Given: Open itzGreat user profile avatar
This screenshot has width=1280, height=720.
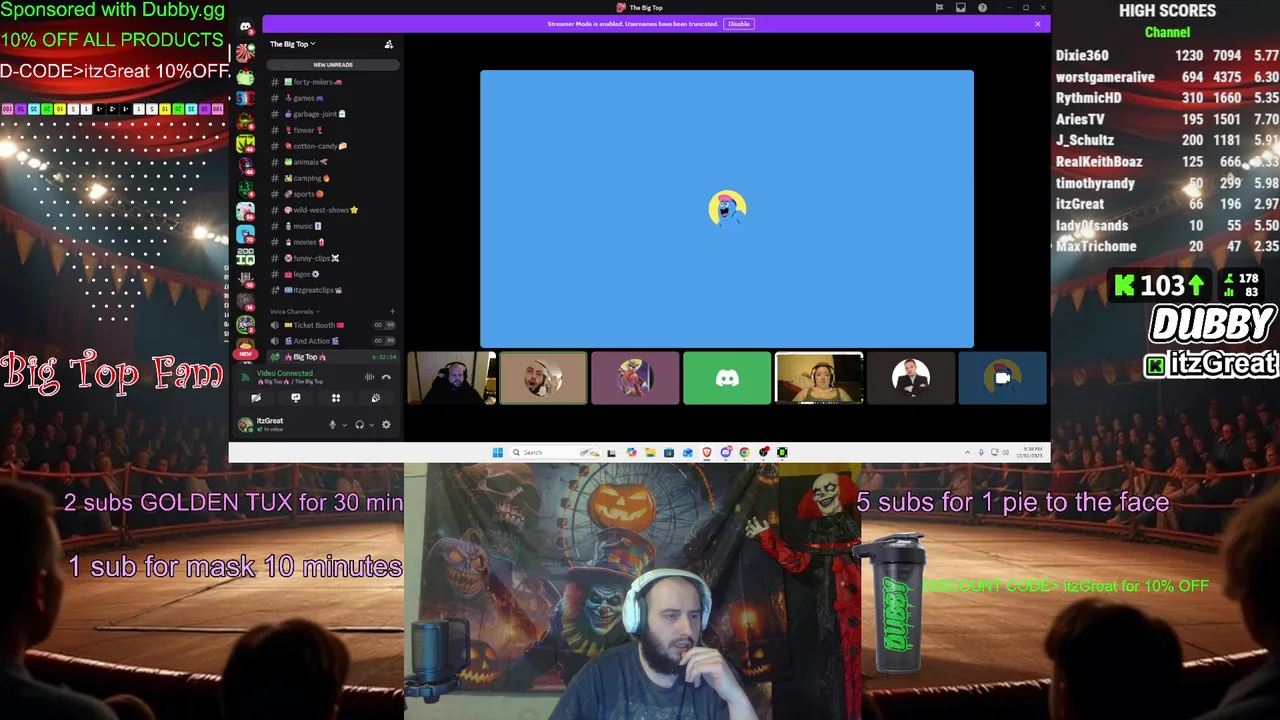Looking at the screenshot, I should 245,425.
